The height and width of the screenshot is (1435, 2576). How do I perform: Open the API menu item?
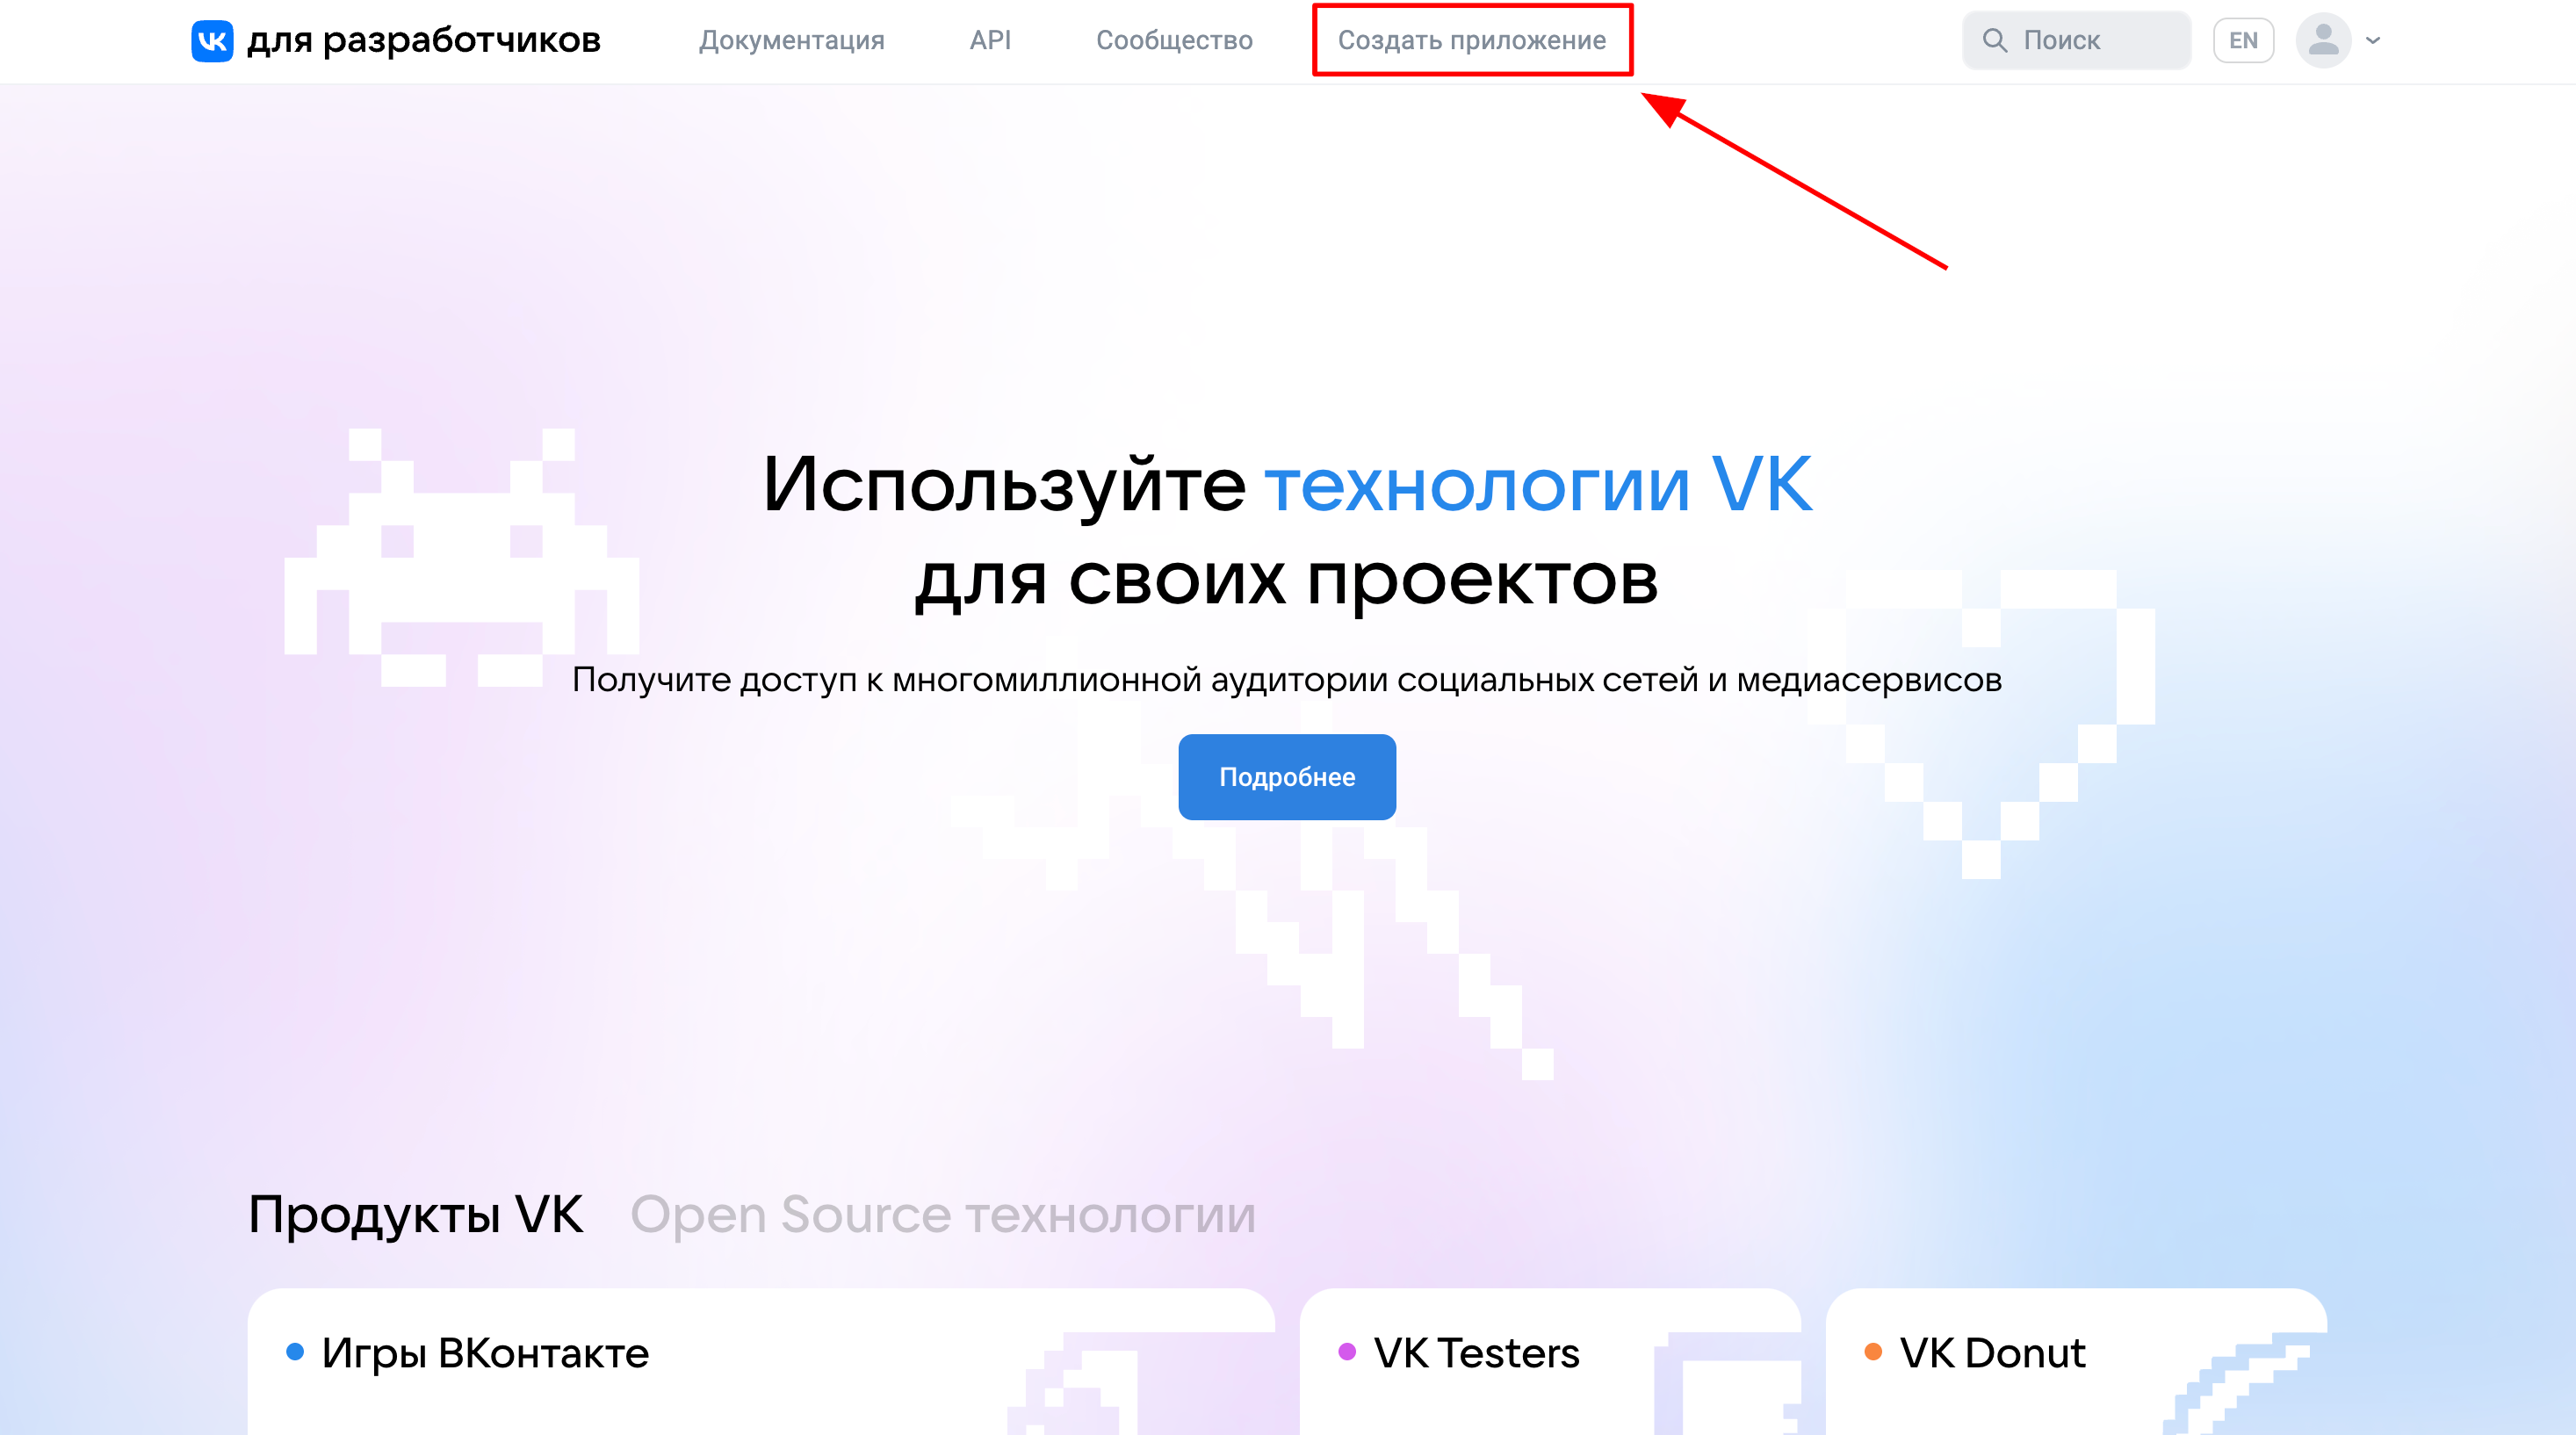[990, 41]
